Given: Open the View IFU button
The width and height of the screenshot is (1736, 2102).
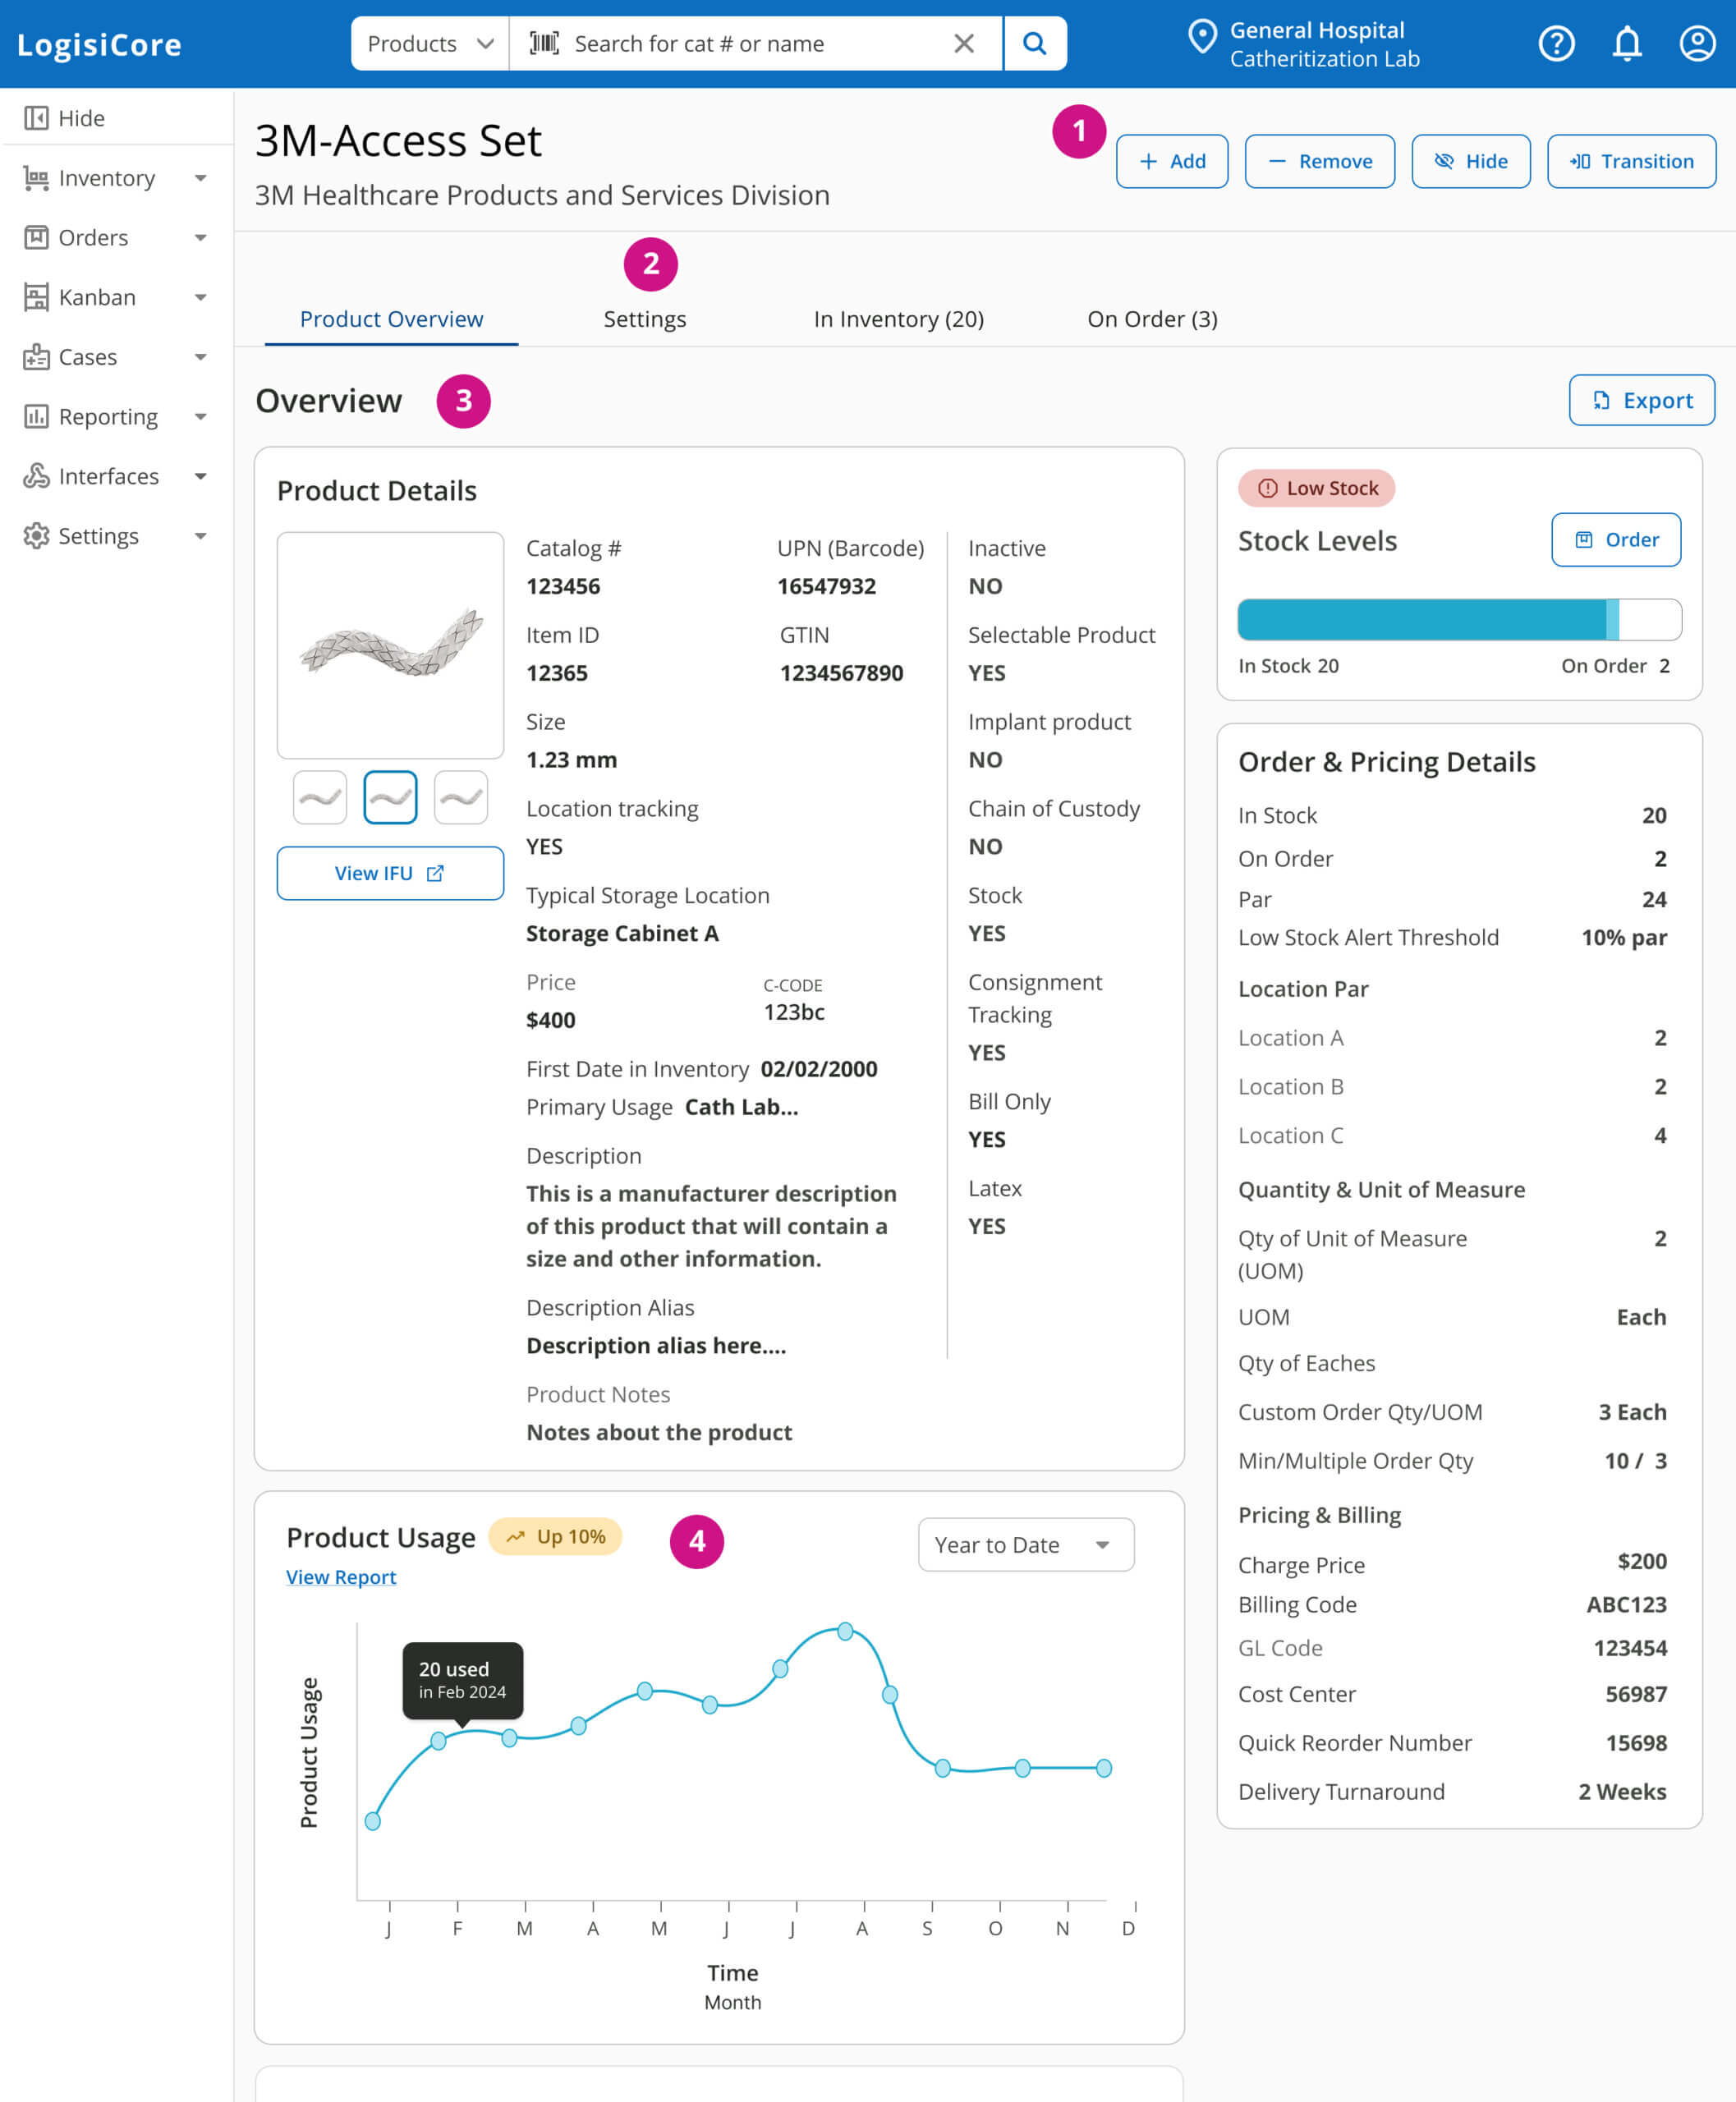Looking at the screenshot, I should 390,873.
